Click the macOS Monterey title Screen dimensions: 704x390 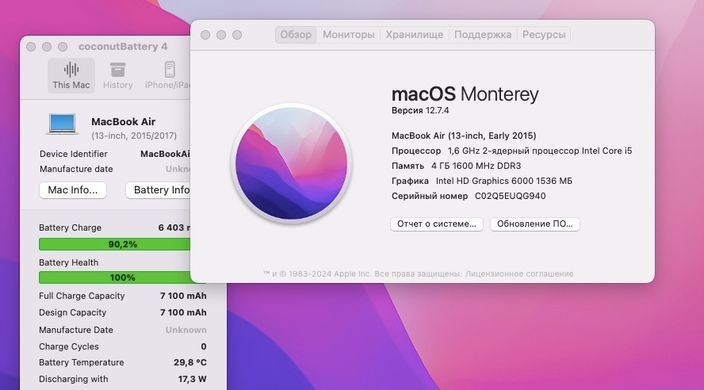click(x=465, y=94)
